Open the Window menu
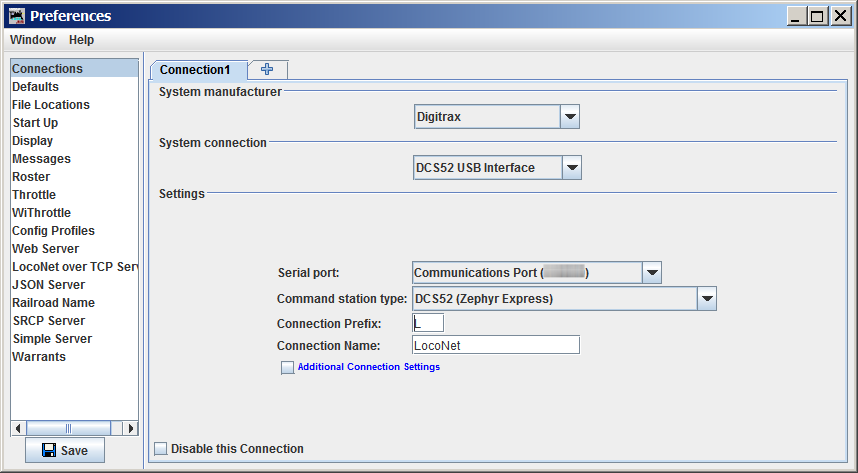 33,40
